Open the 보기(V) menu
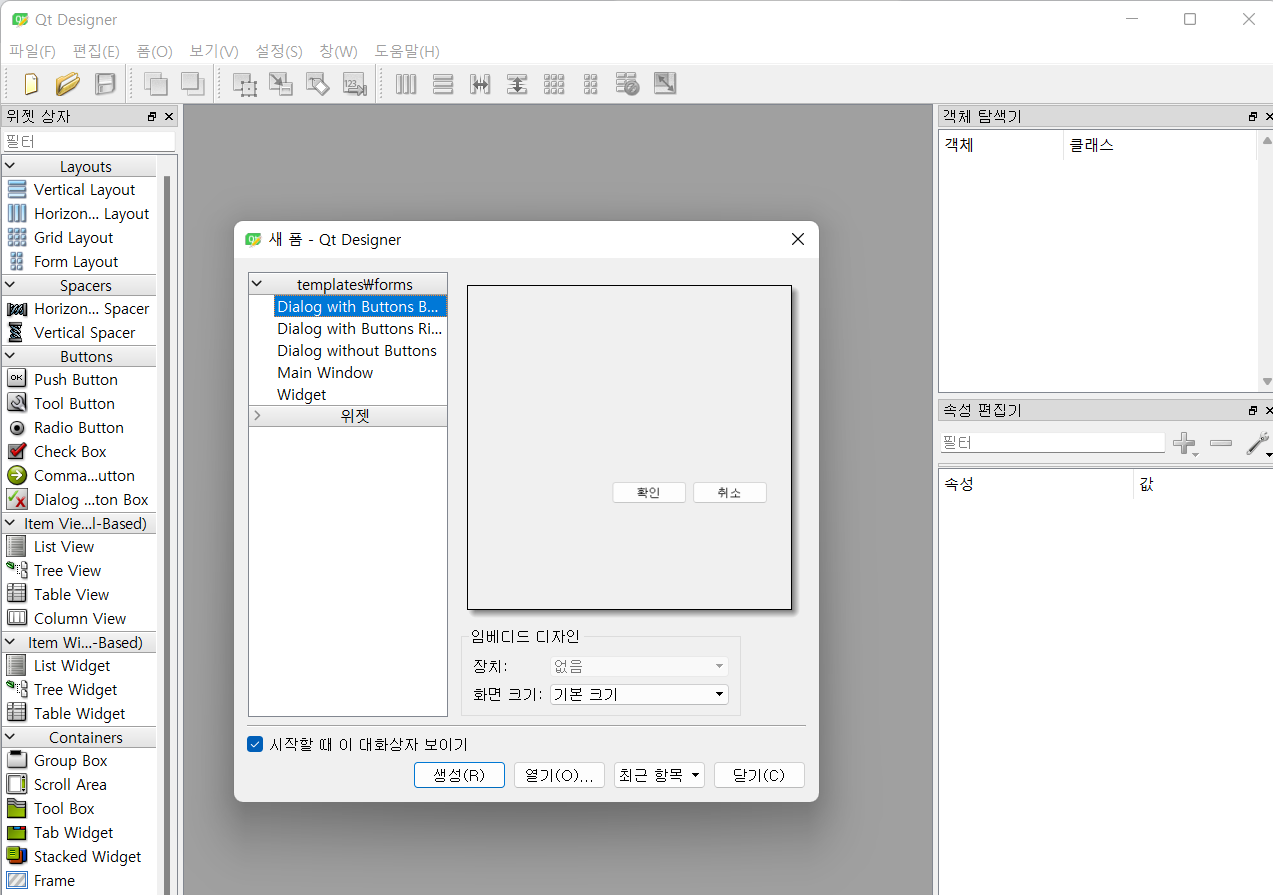The height and width of the screenshot is (895, 1273). point(214,51)
